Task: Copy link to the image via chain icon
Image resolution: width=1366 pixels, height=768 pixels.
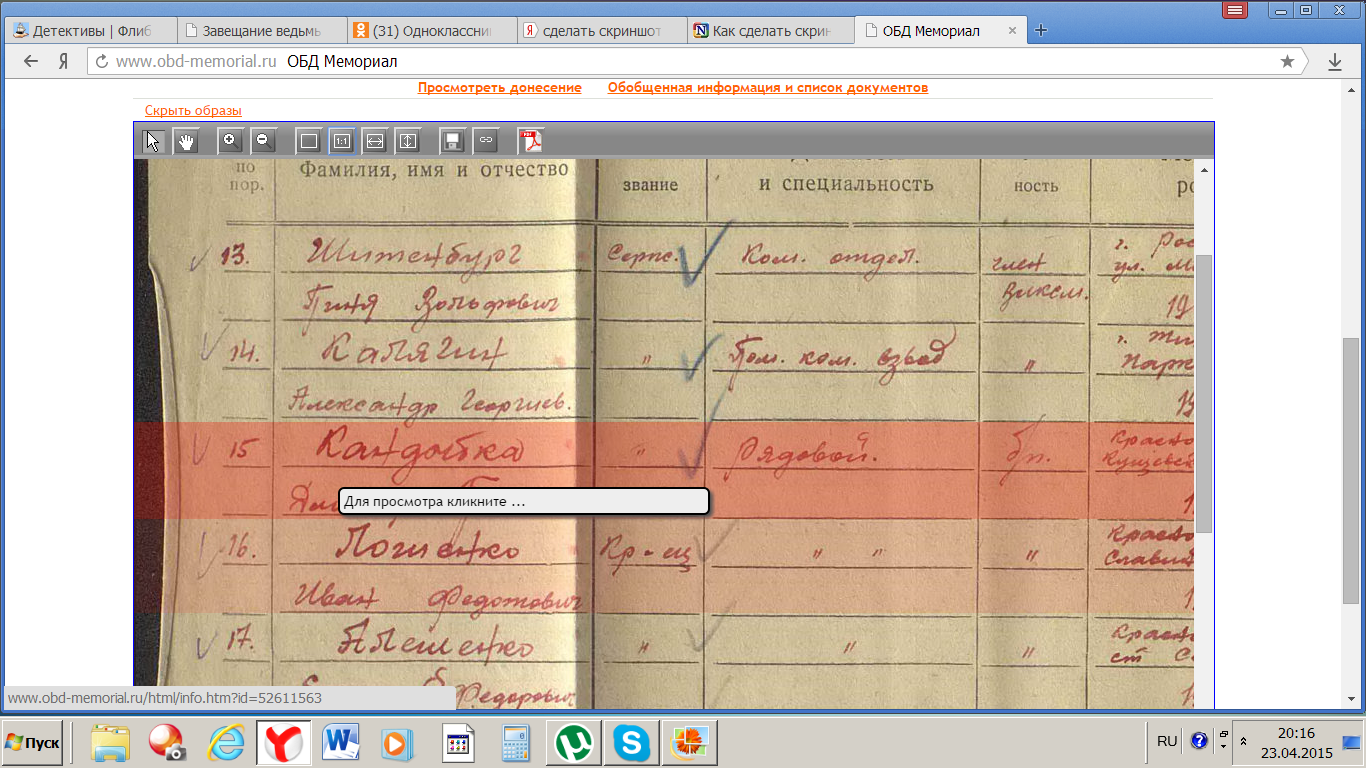Action: 485,141
